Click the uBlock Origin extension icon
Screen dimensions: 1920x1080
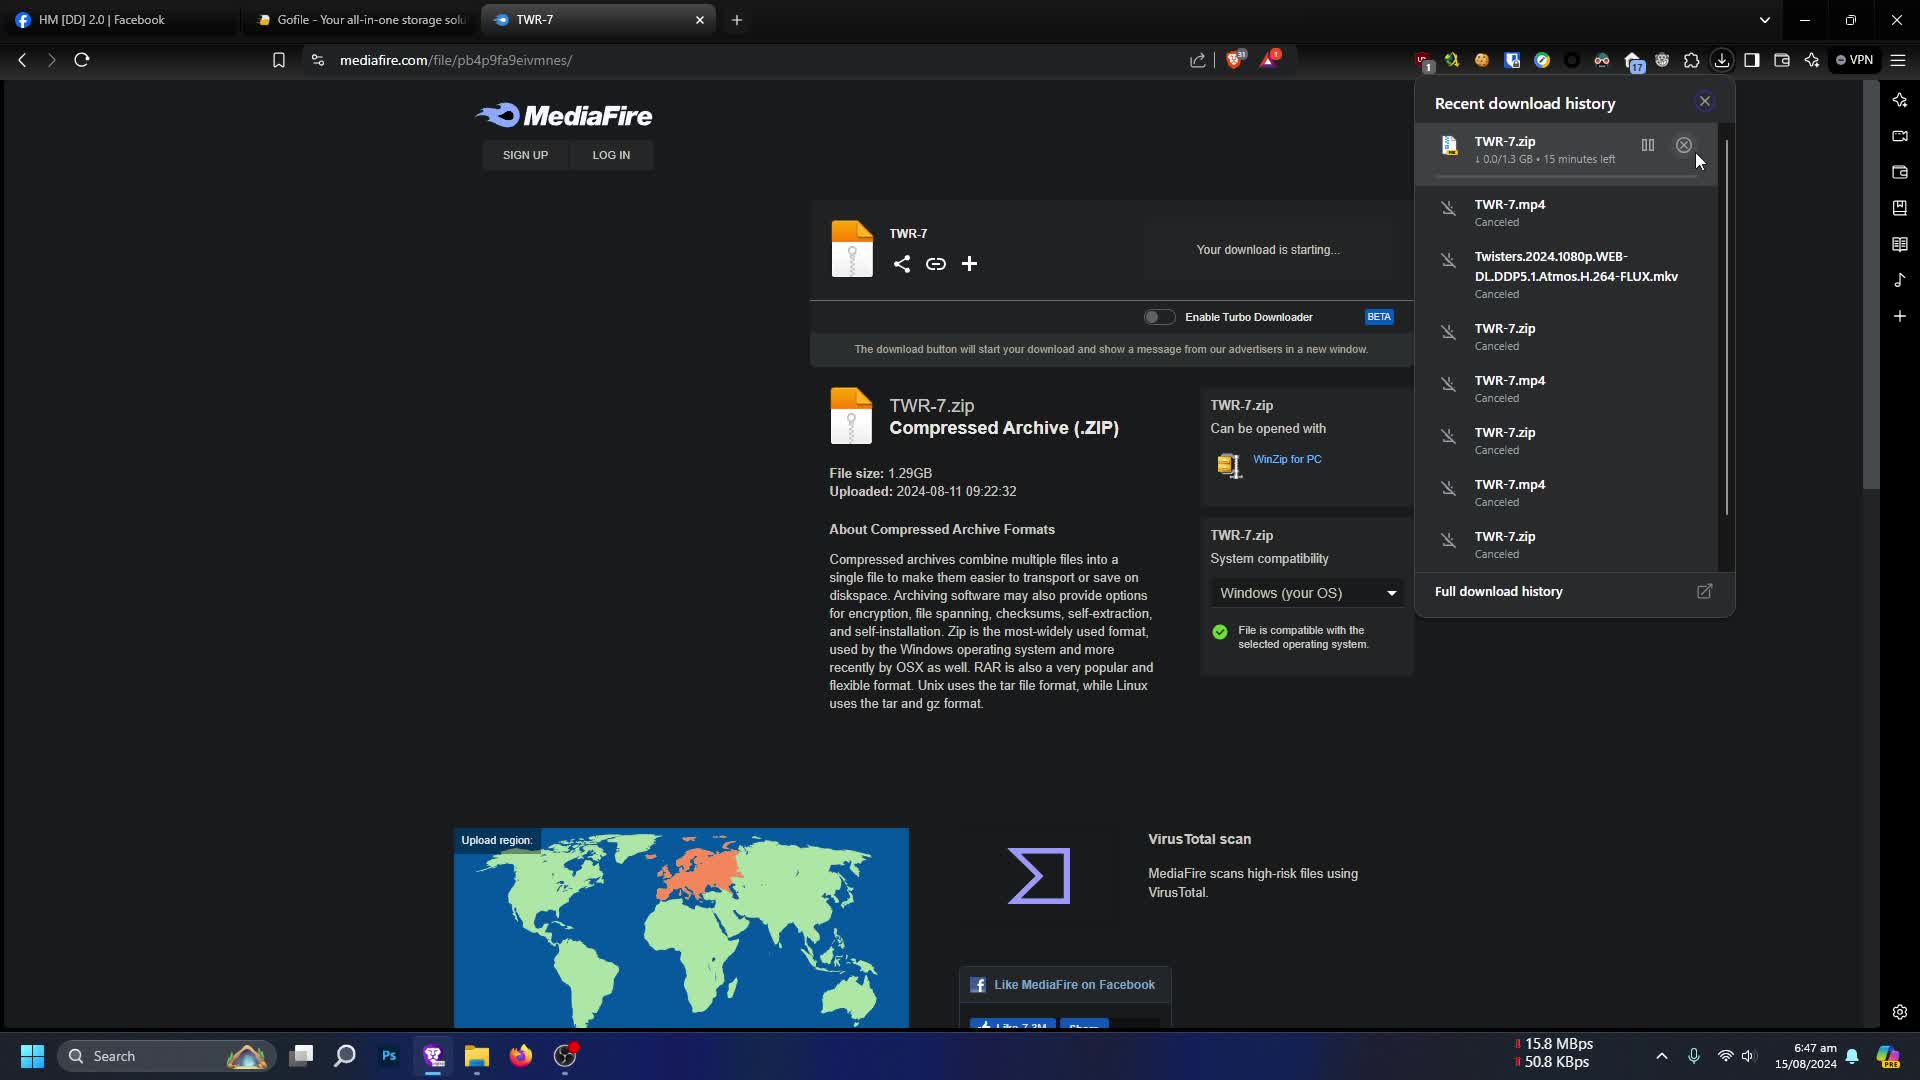tap(1423, 61)
